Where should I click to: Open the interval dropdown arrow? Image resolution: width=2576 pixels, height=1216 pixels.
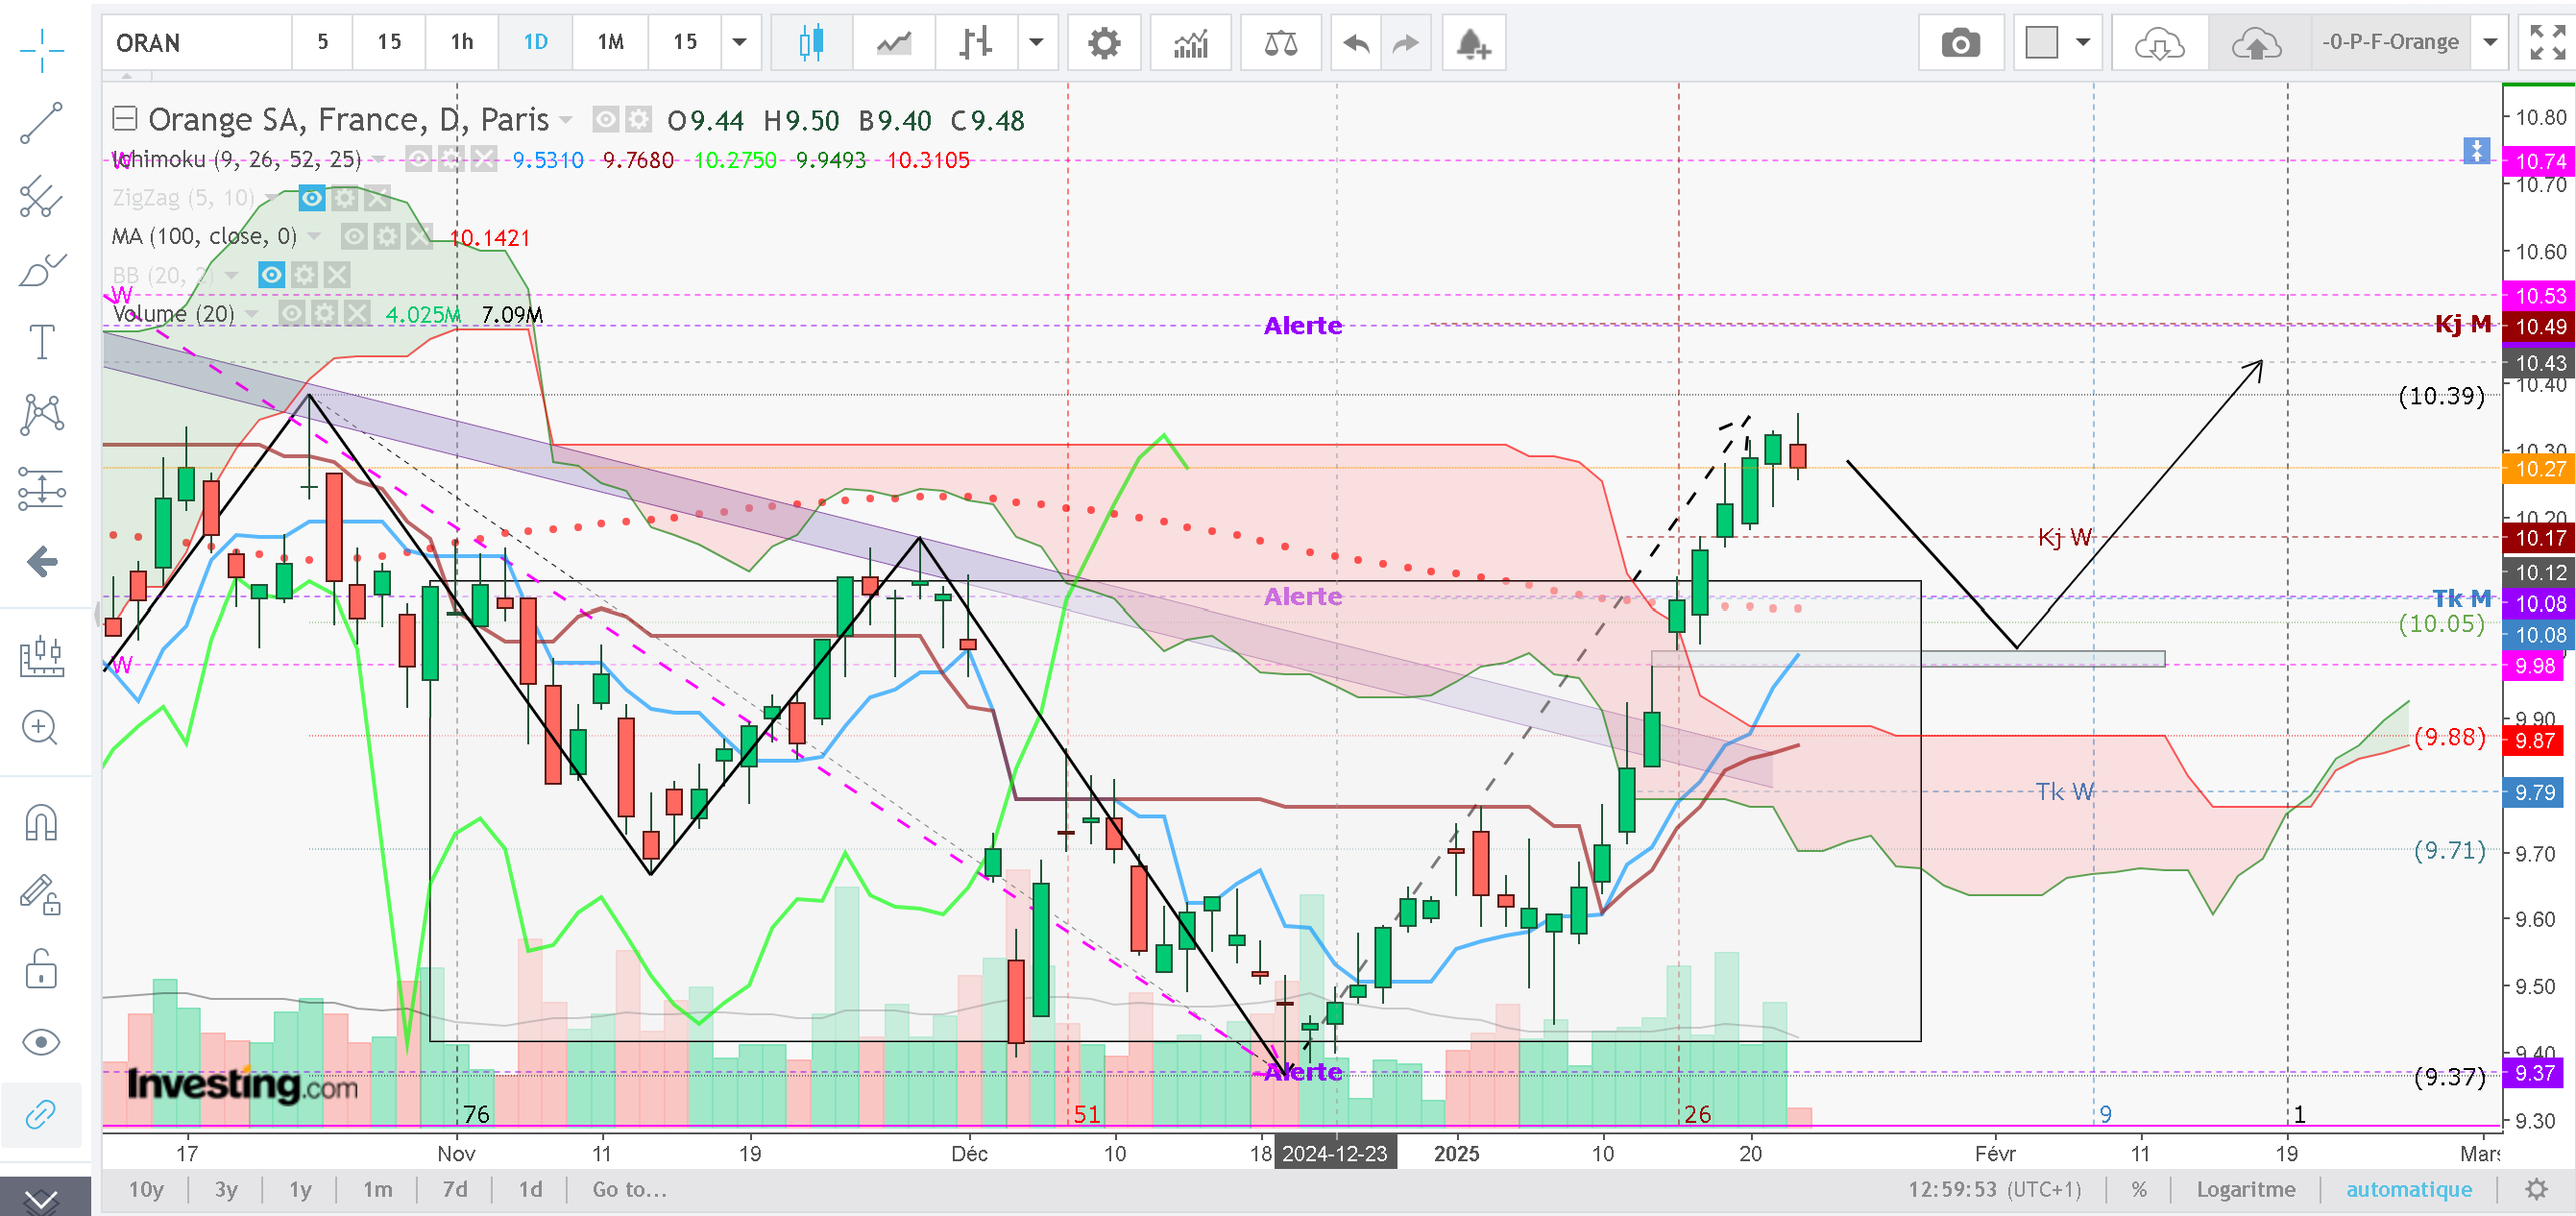[x=740, y=42]
